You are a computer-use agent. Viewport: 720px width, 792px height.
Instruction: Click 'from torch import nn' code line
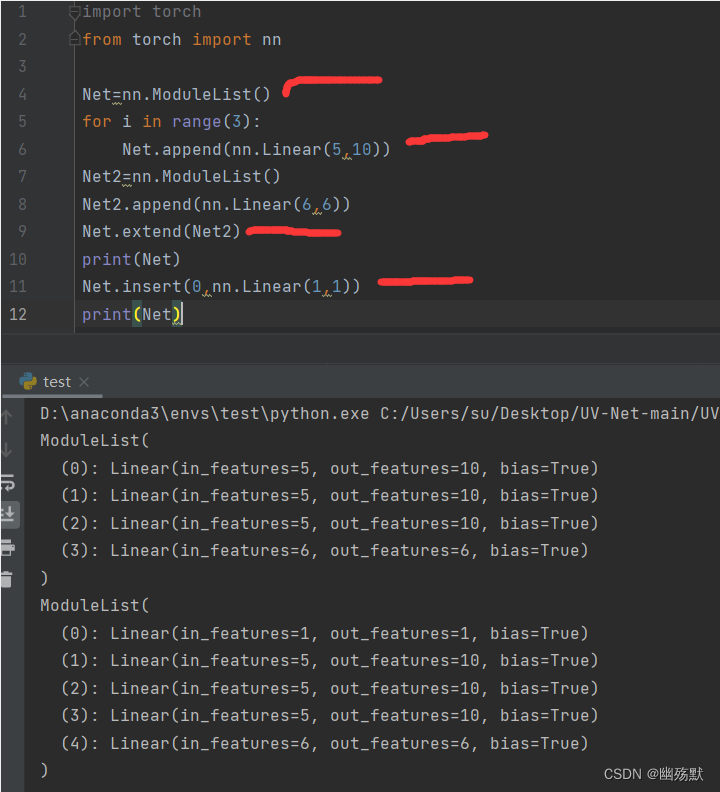pos(182,39)
